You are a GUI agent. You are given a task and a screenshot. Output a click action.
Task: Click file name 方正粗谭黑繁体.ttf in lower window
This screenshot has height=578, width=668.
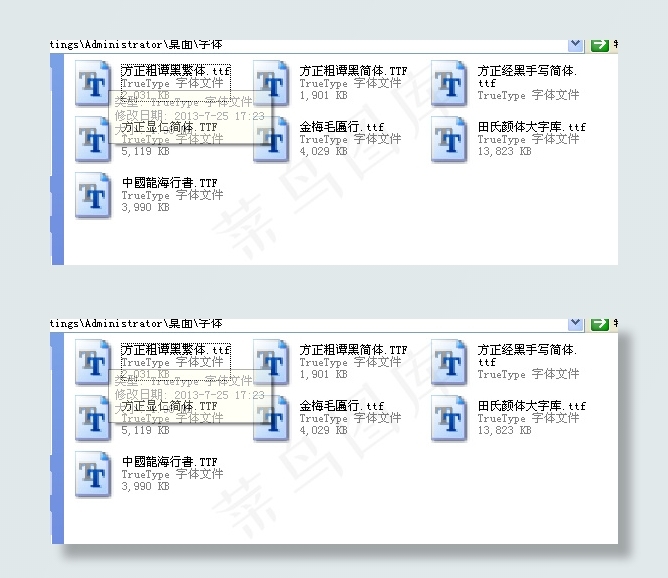[x=176, y=350]
